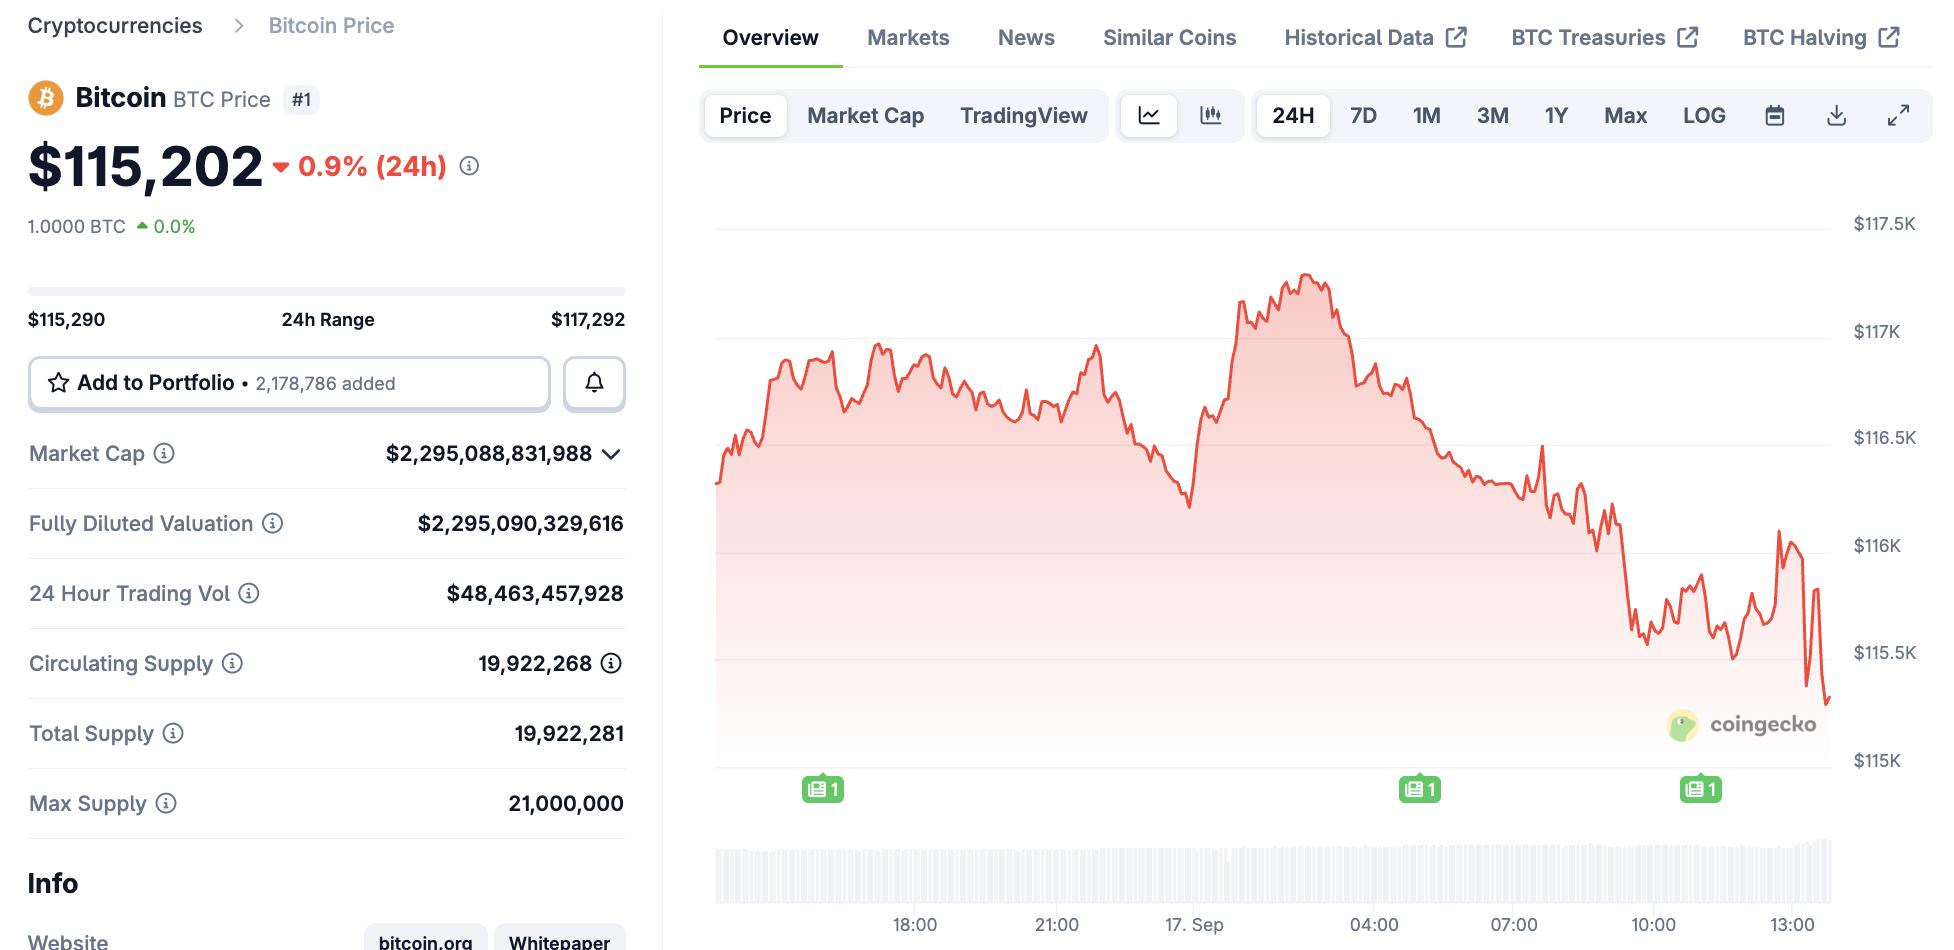Click the news marker near 04:00
Viewport: 1954px width, 950px height.
pyautogui.click(x=1419, y=789)
